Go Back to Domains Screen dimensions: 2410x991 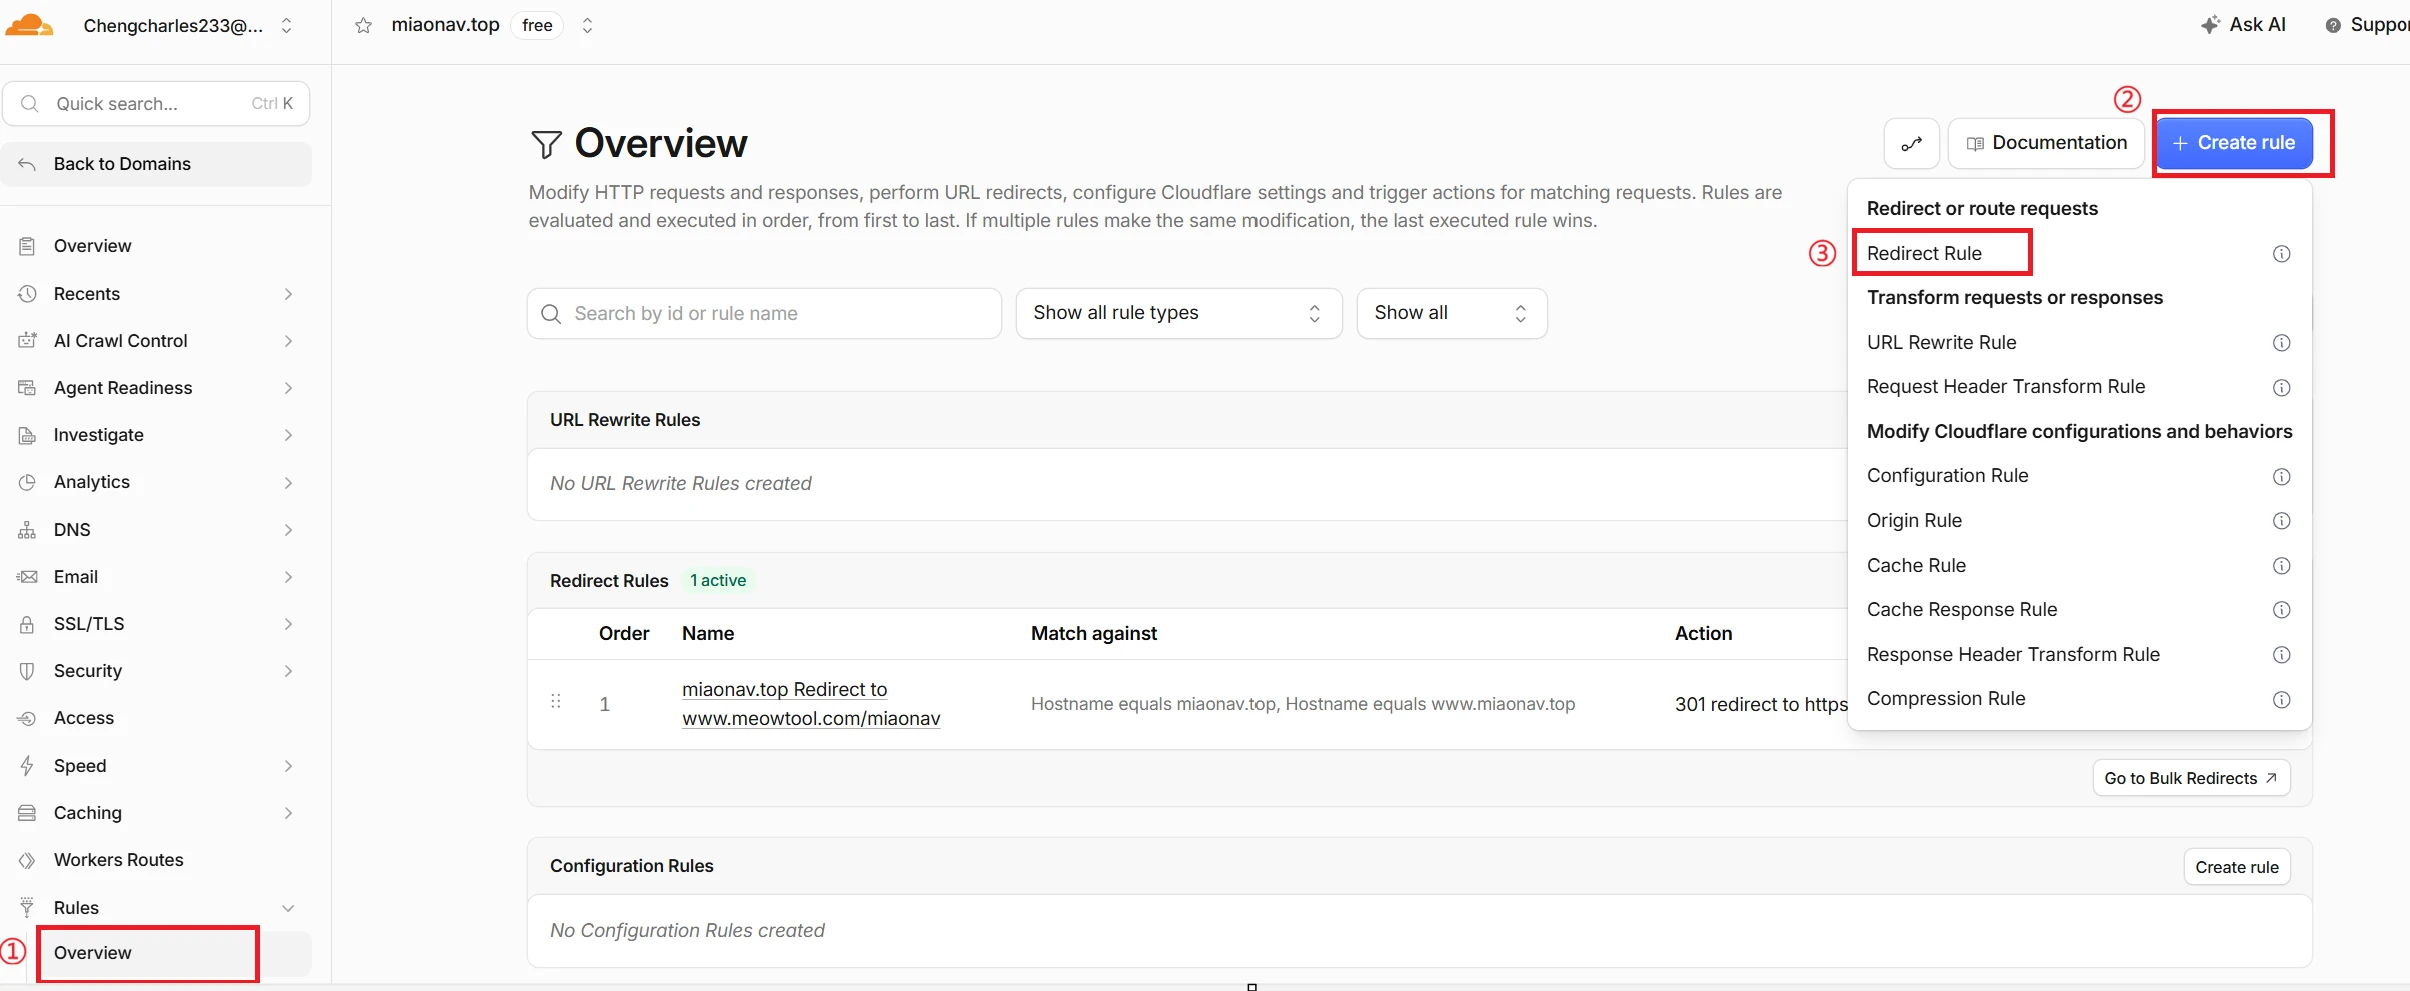[156, 164]
